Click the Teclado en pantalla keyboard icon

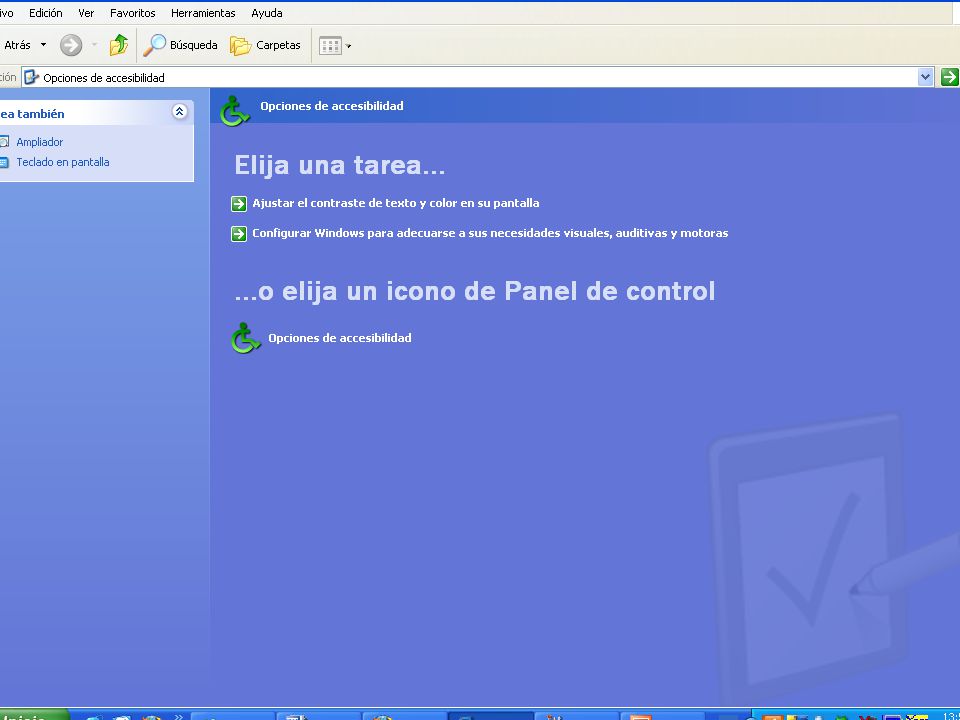(x=4, y=162)
